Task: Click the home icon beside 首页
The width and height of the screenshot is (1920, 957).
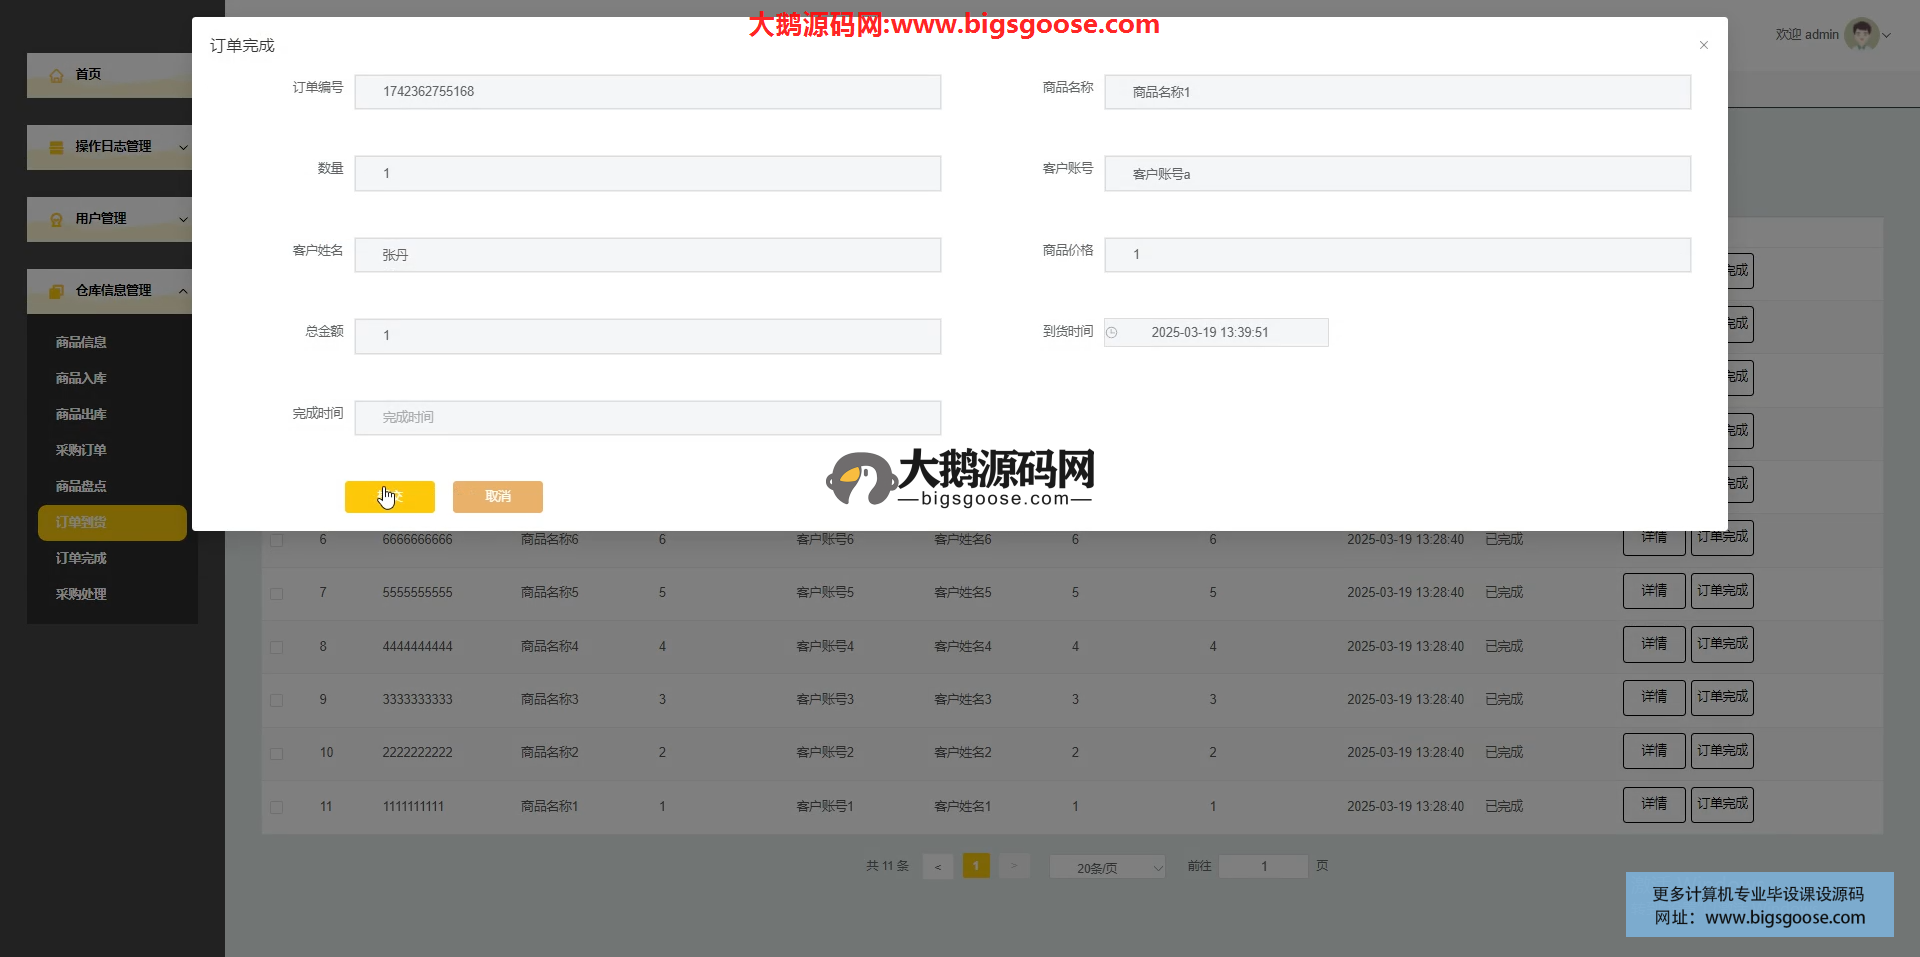Action: point(57,75)
